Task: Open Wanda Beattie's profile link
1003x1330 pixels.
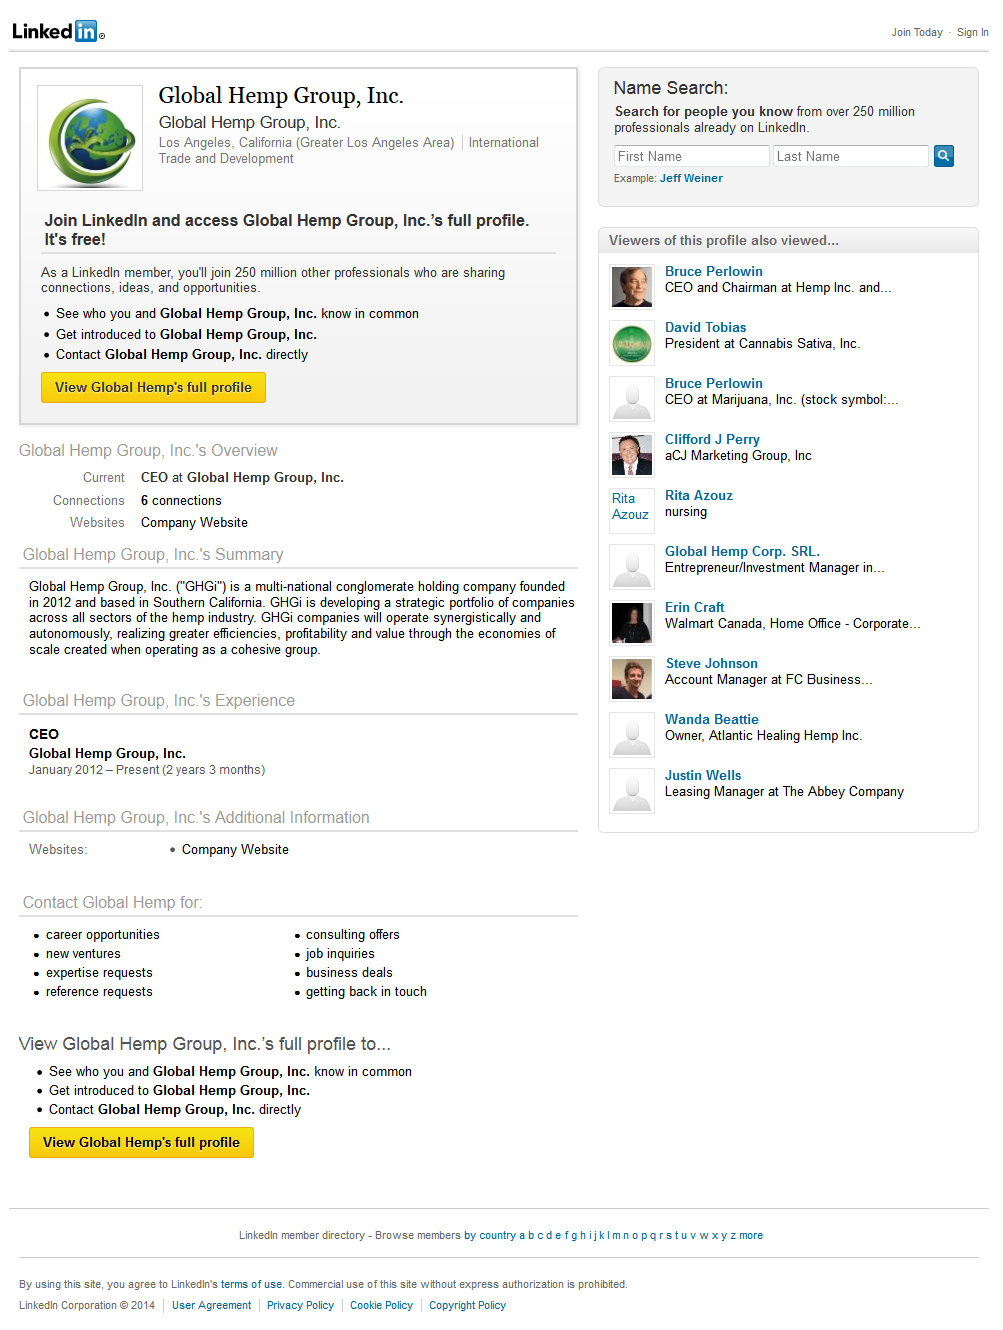Action: (x=711, y=718)
